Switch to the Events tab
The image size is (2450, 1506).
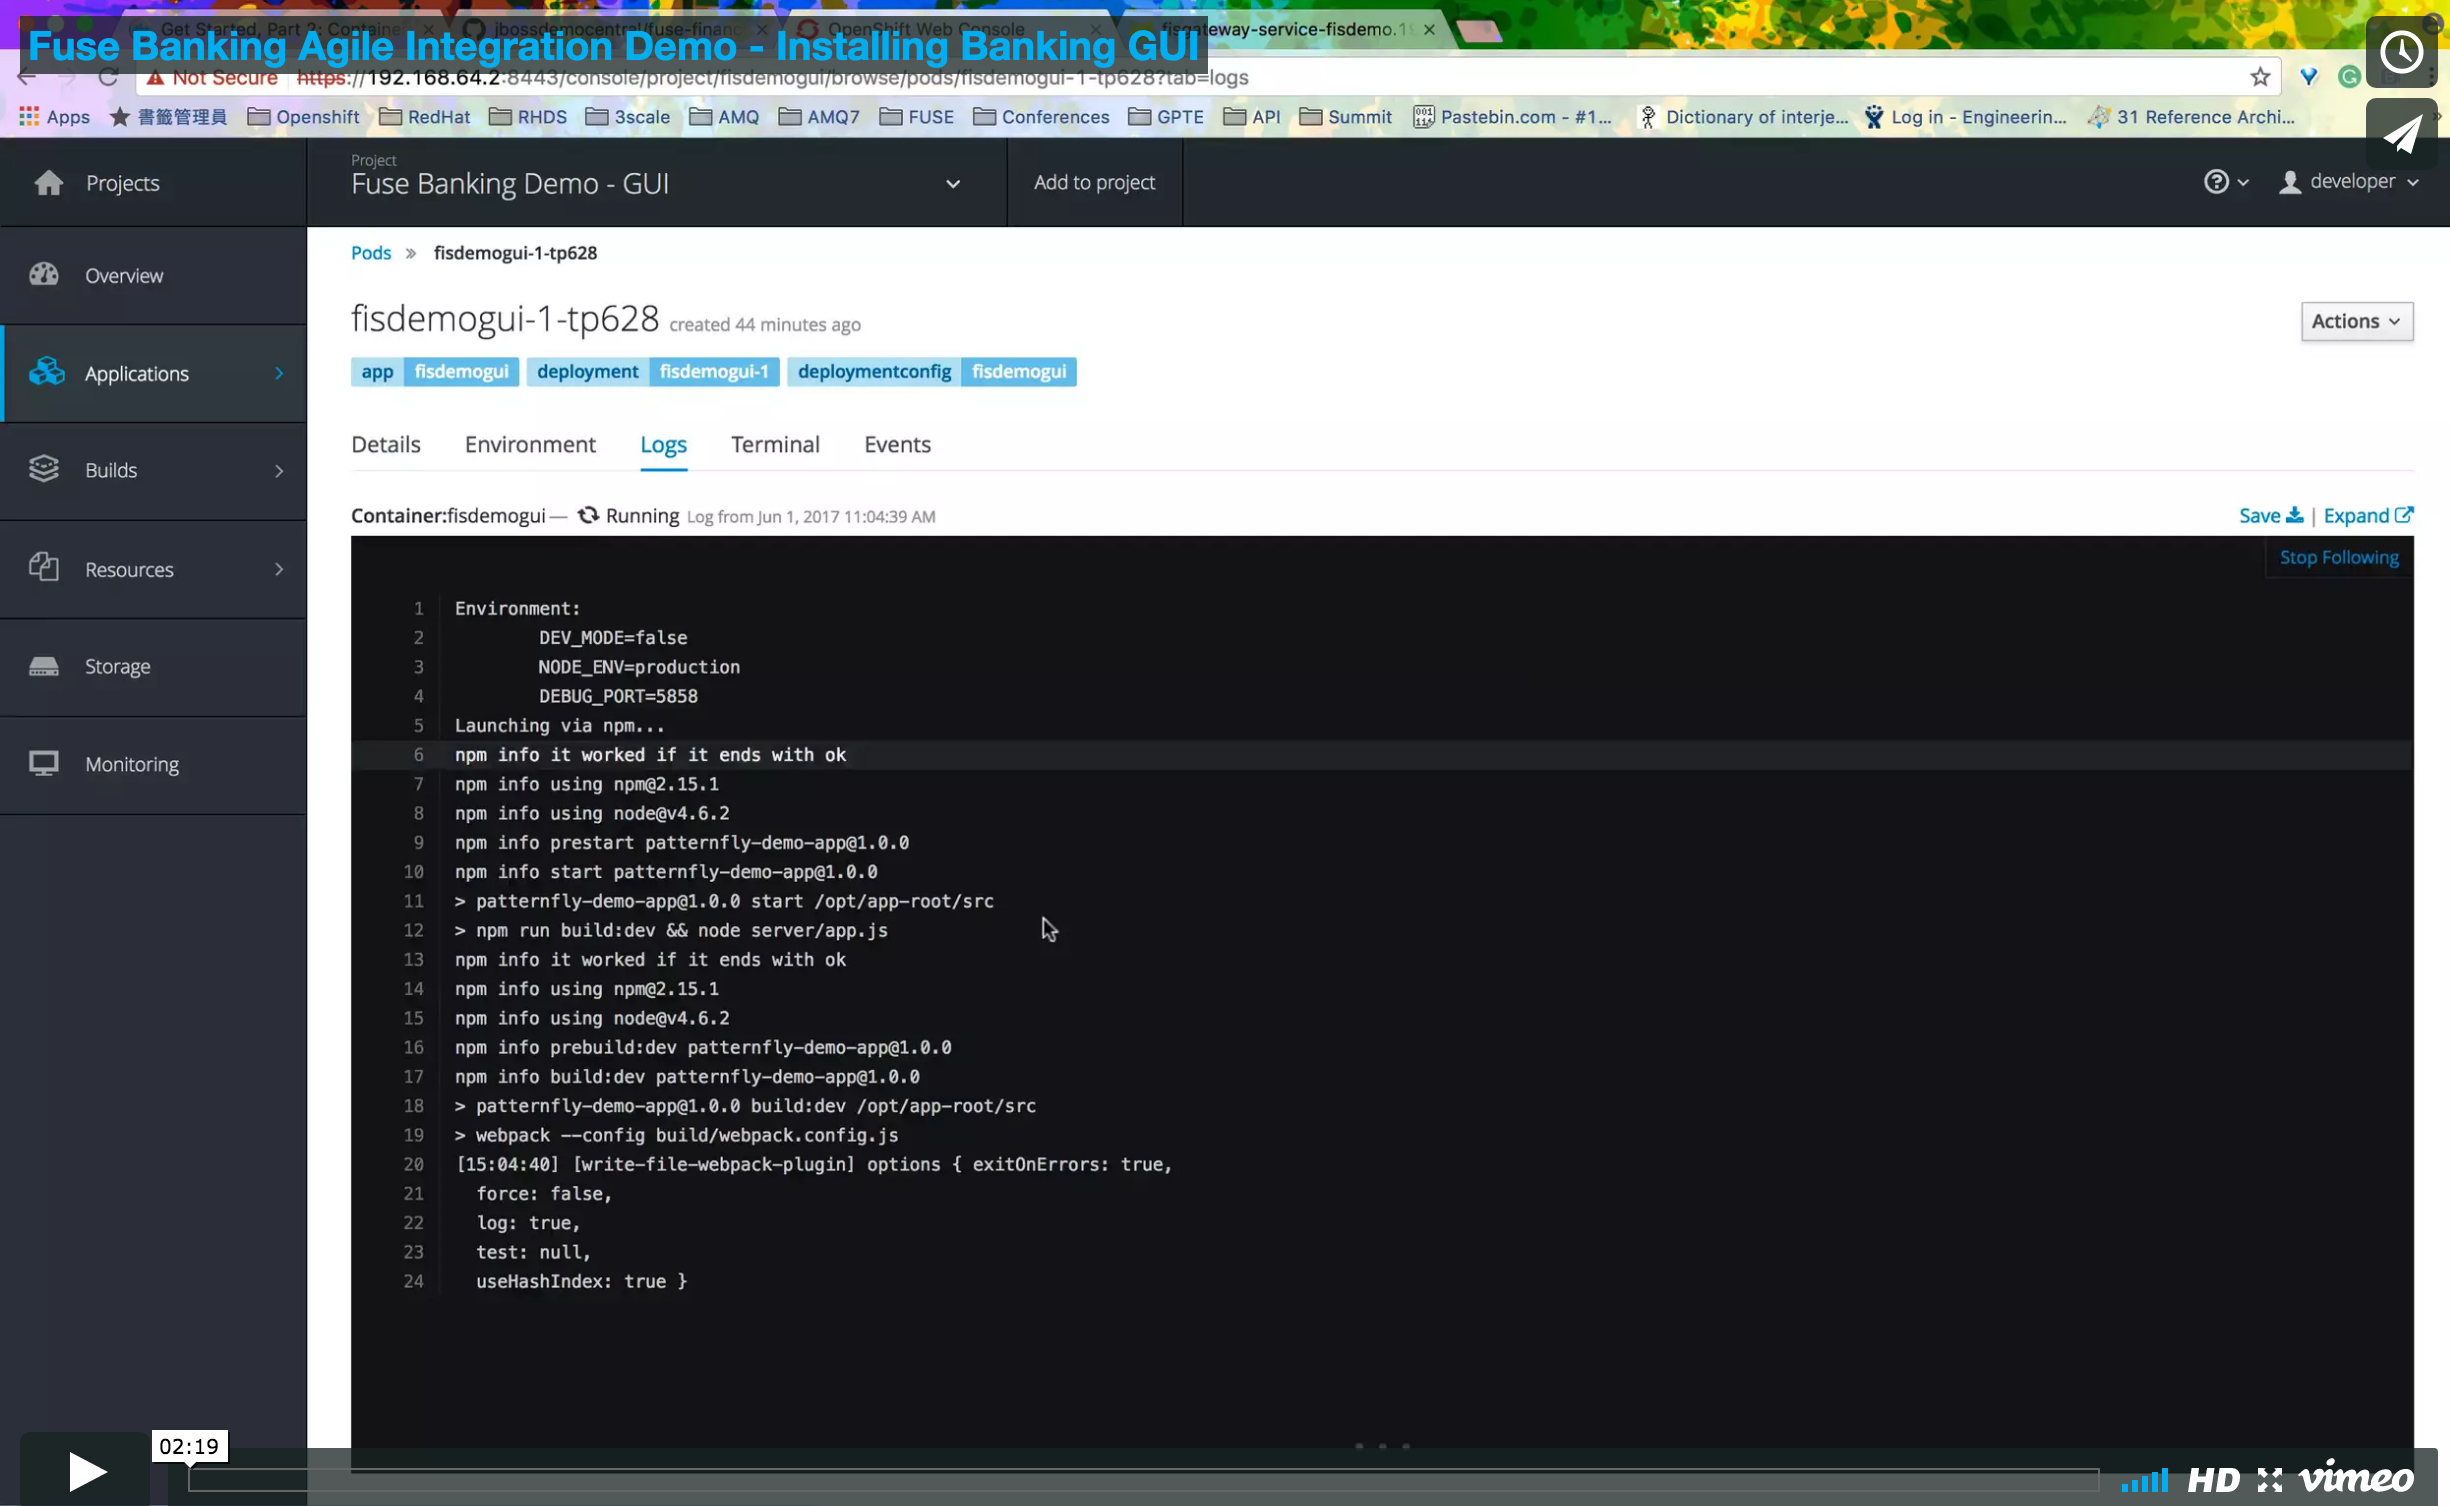click(x=897, y=444)
